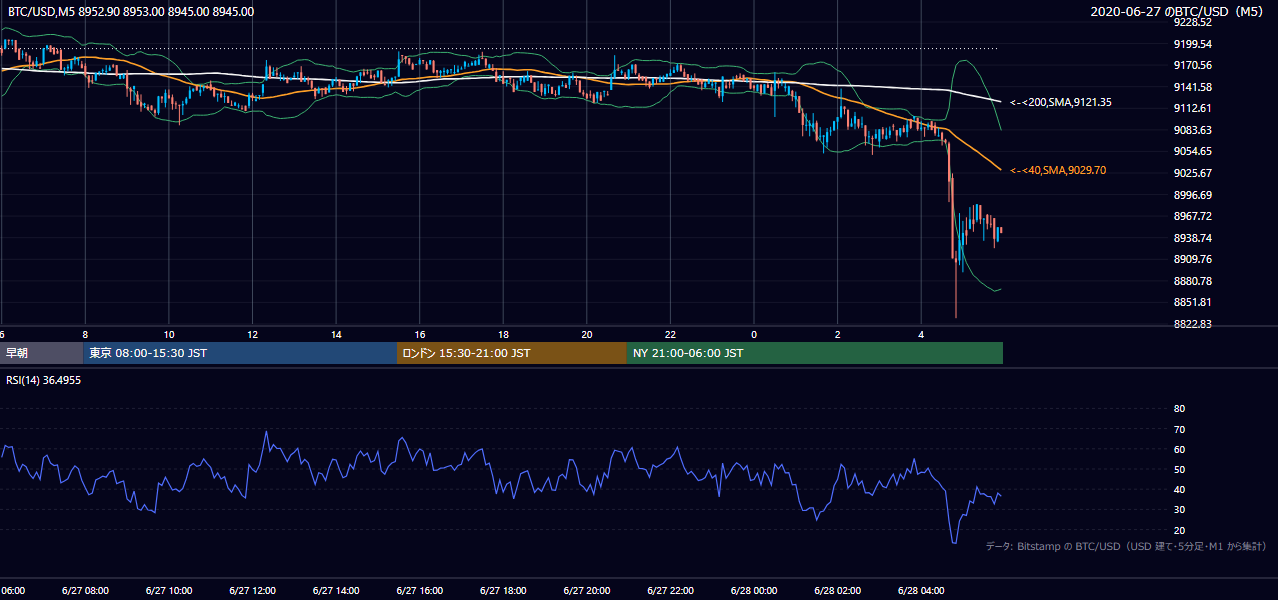Click the 6/27 08:00 time axis label

[84, 591]
